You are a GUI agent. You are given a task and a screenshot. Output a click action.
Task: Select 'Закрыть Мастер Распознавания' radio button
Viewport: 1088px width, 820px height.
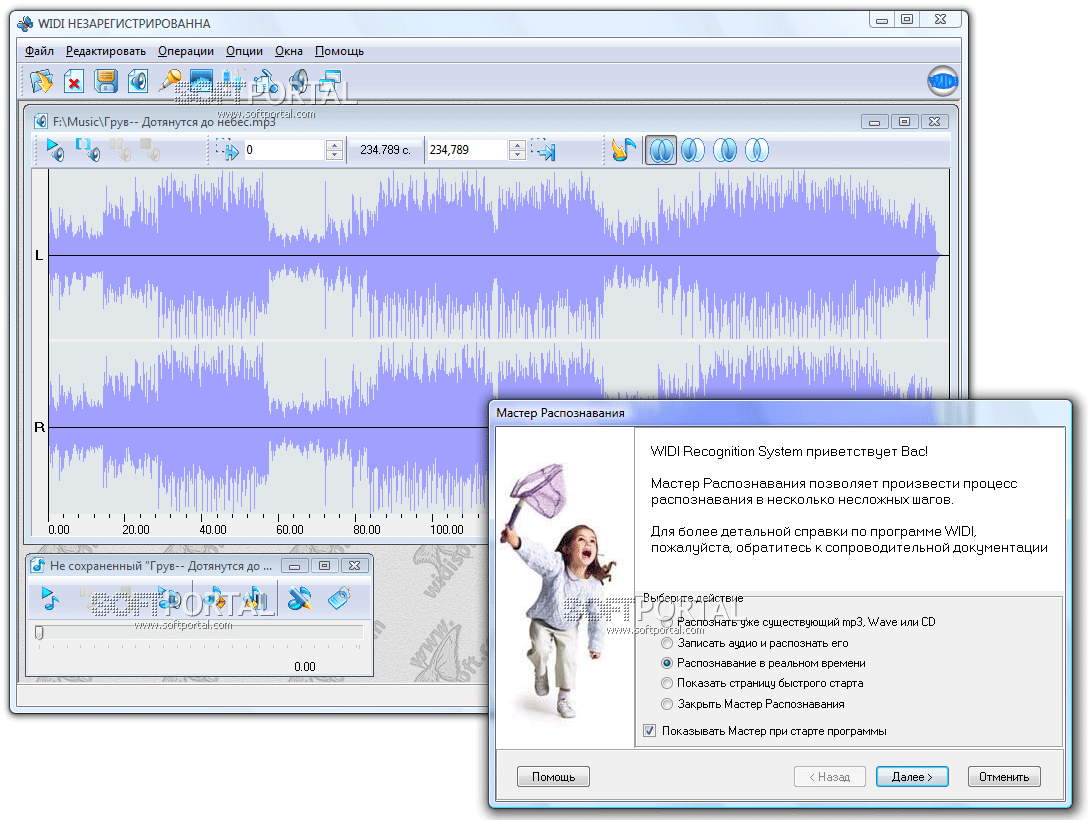coord(668,704)
